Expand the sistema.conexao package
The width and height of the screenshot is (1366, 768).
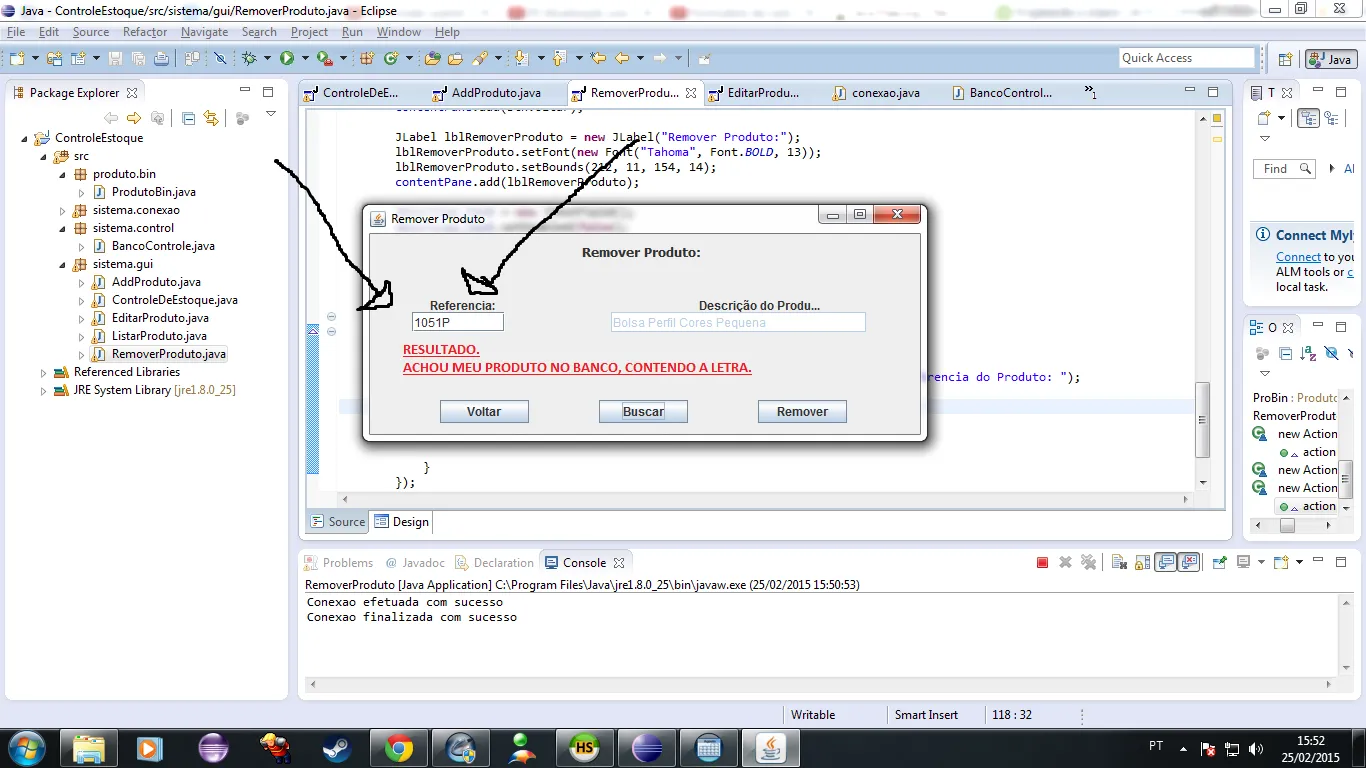[x=62, y=211]
